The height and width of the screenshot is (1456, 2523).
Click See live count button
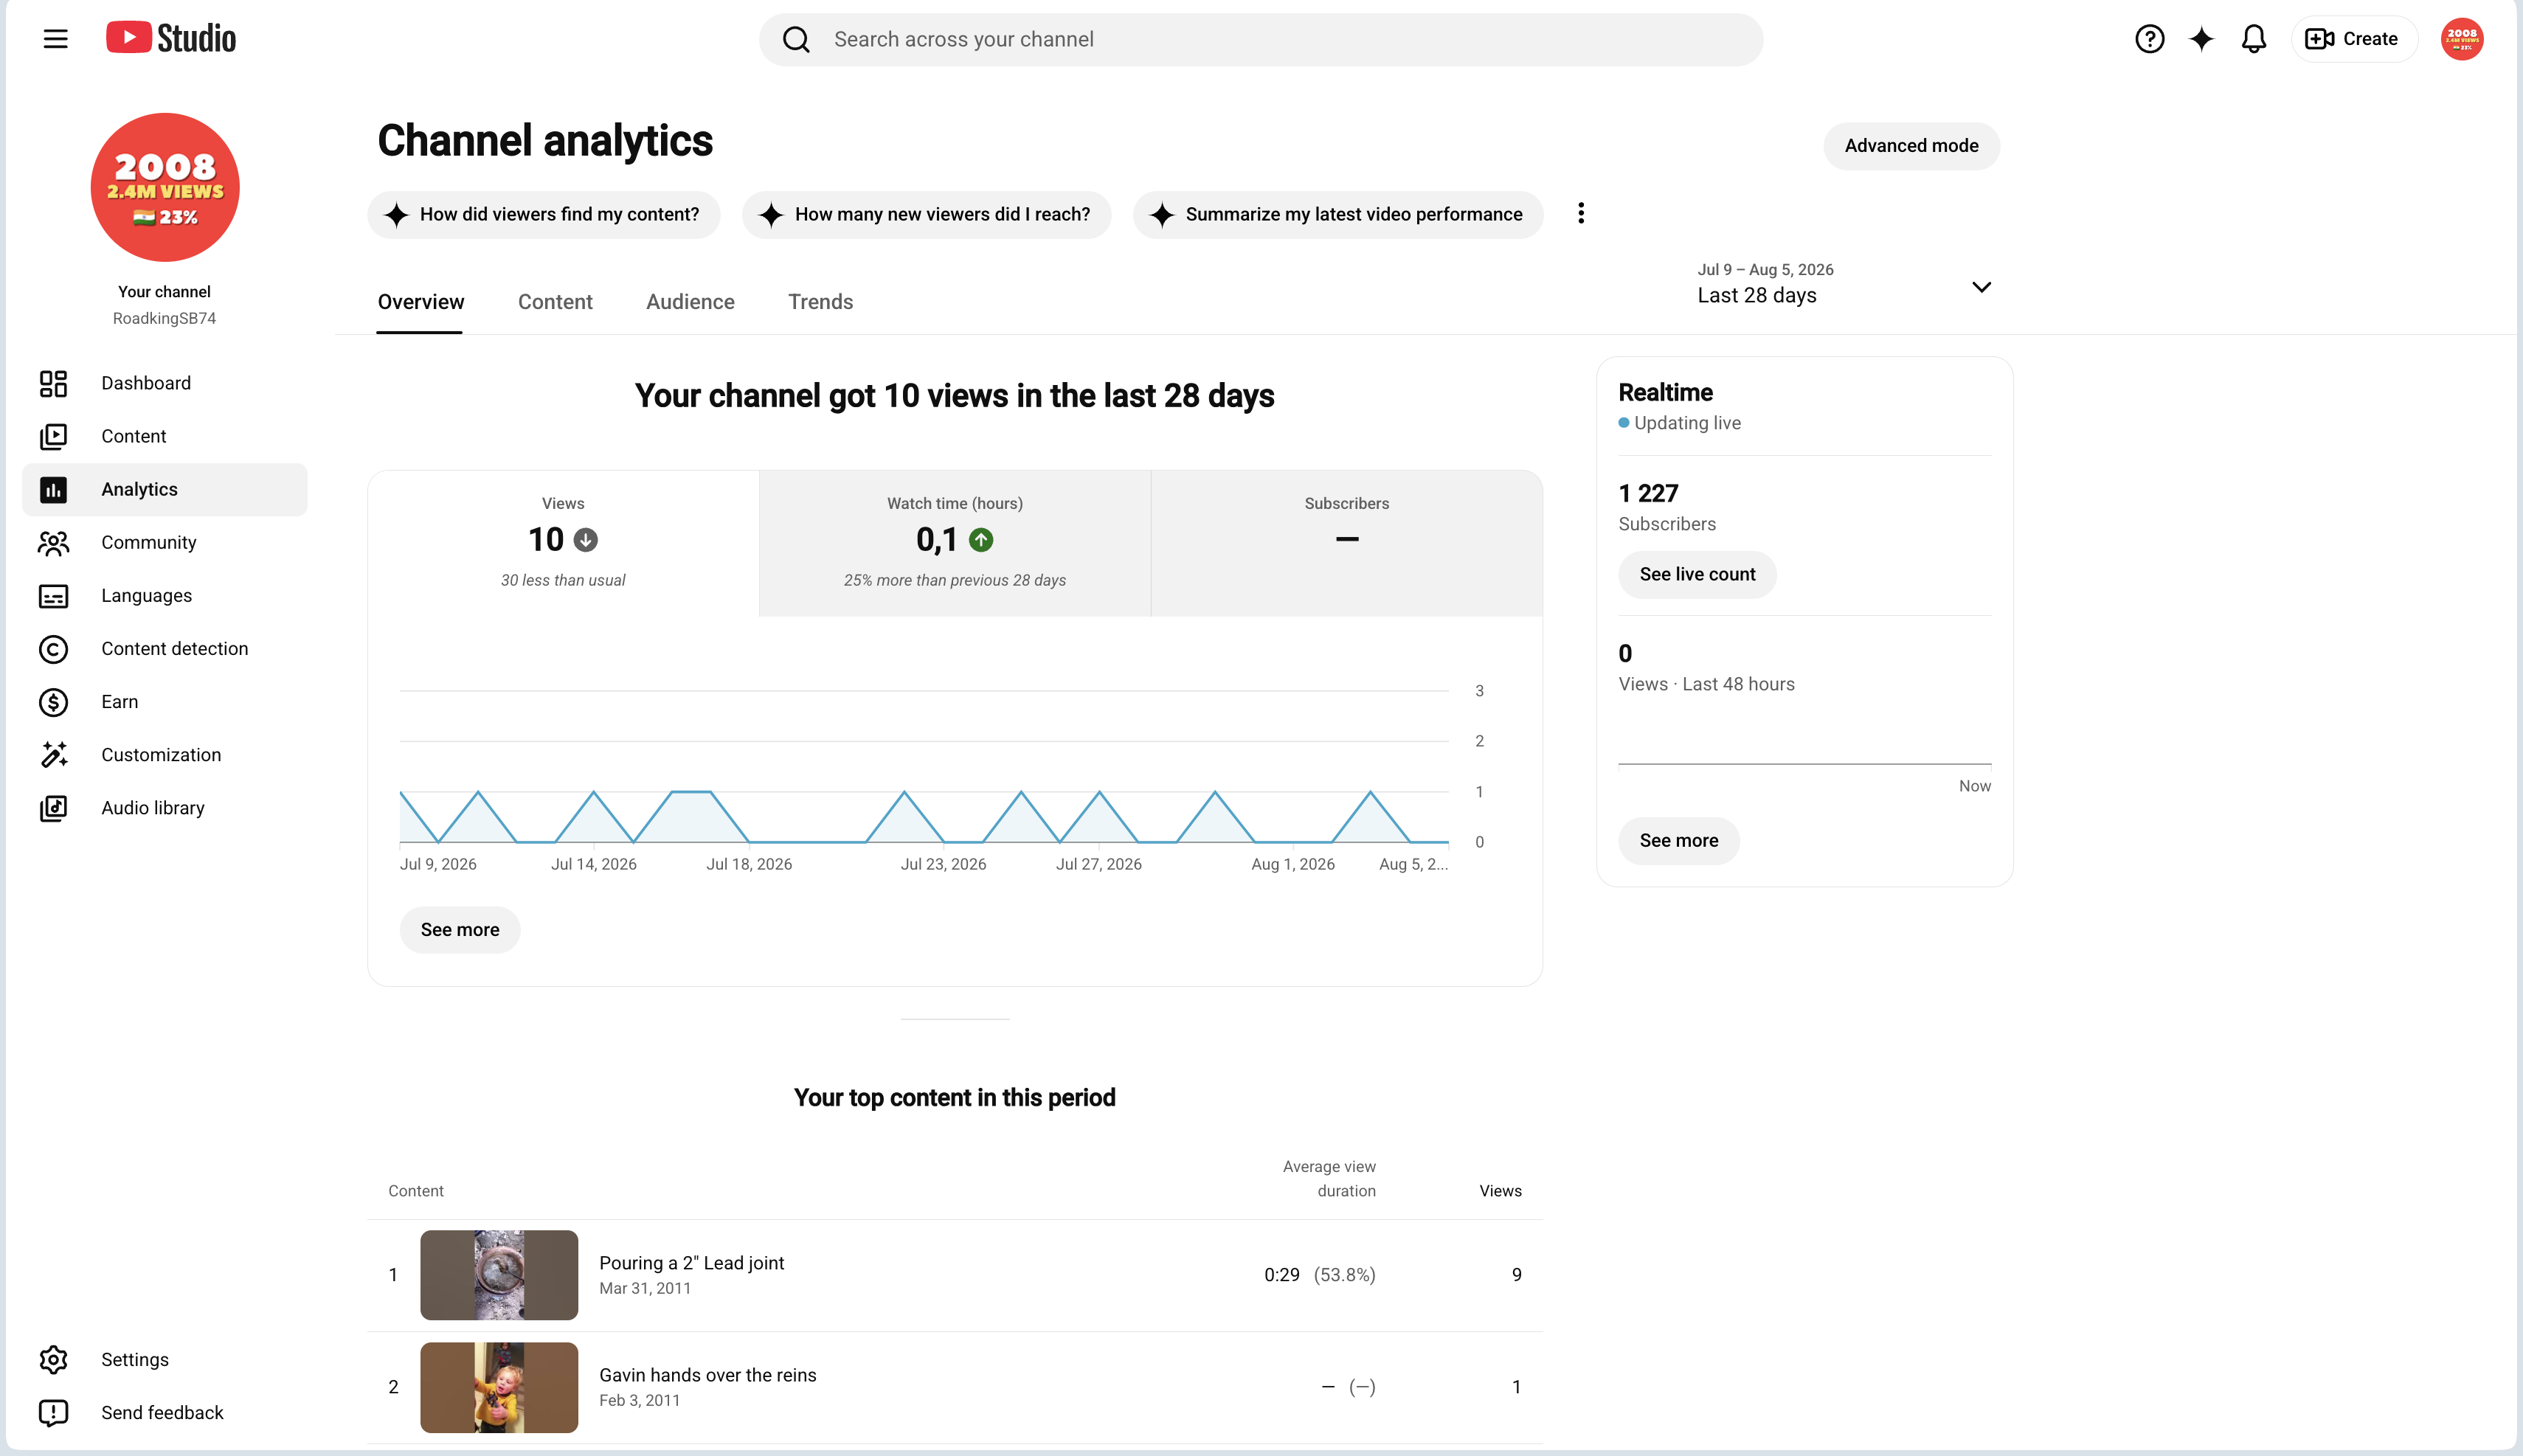(1697, 574)
